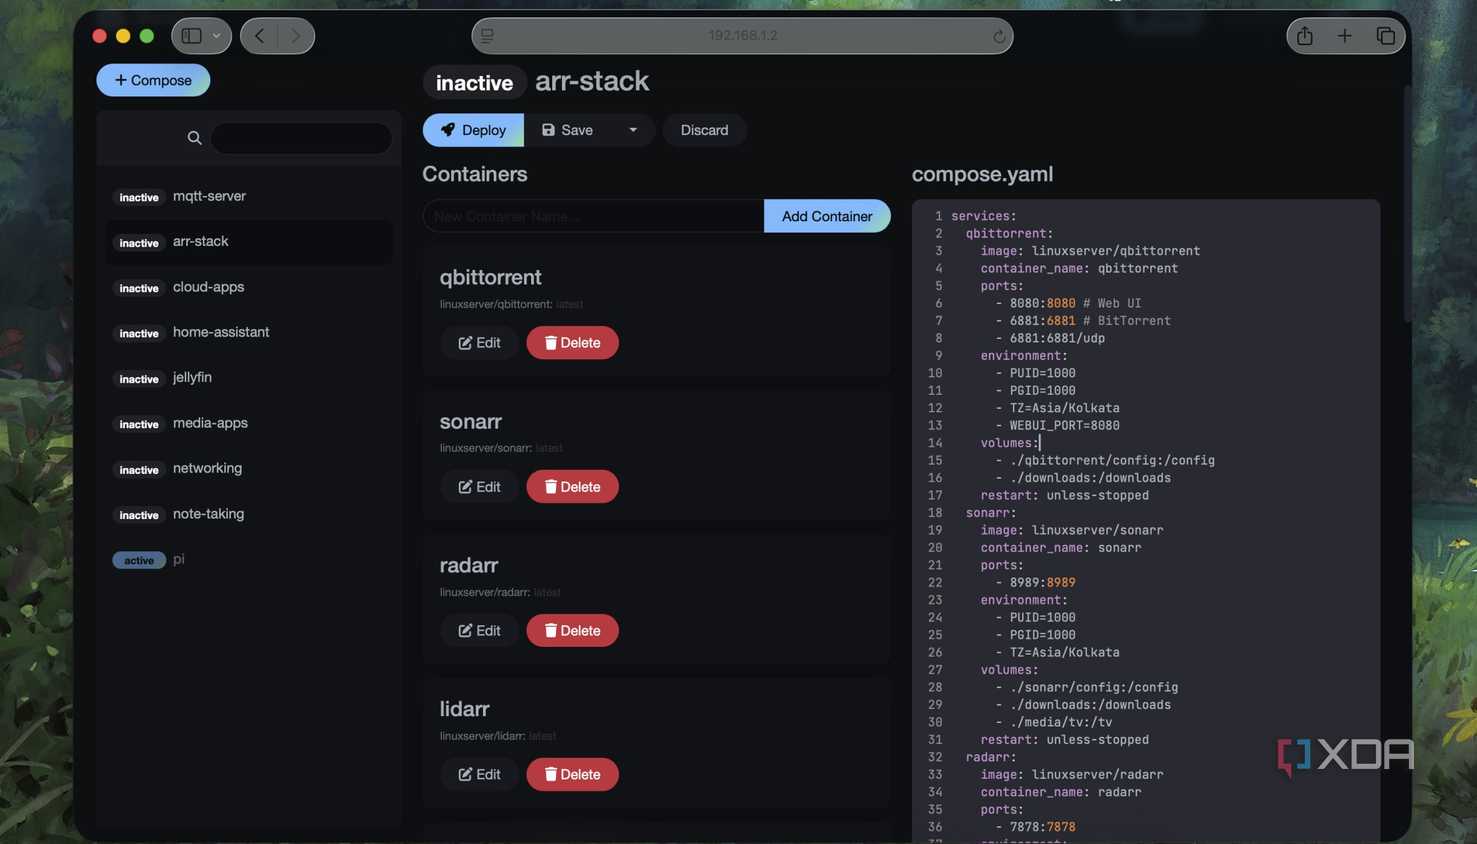Open media-apps stack
This screenshot has width=1477, height=844.
pos(249,423)
